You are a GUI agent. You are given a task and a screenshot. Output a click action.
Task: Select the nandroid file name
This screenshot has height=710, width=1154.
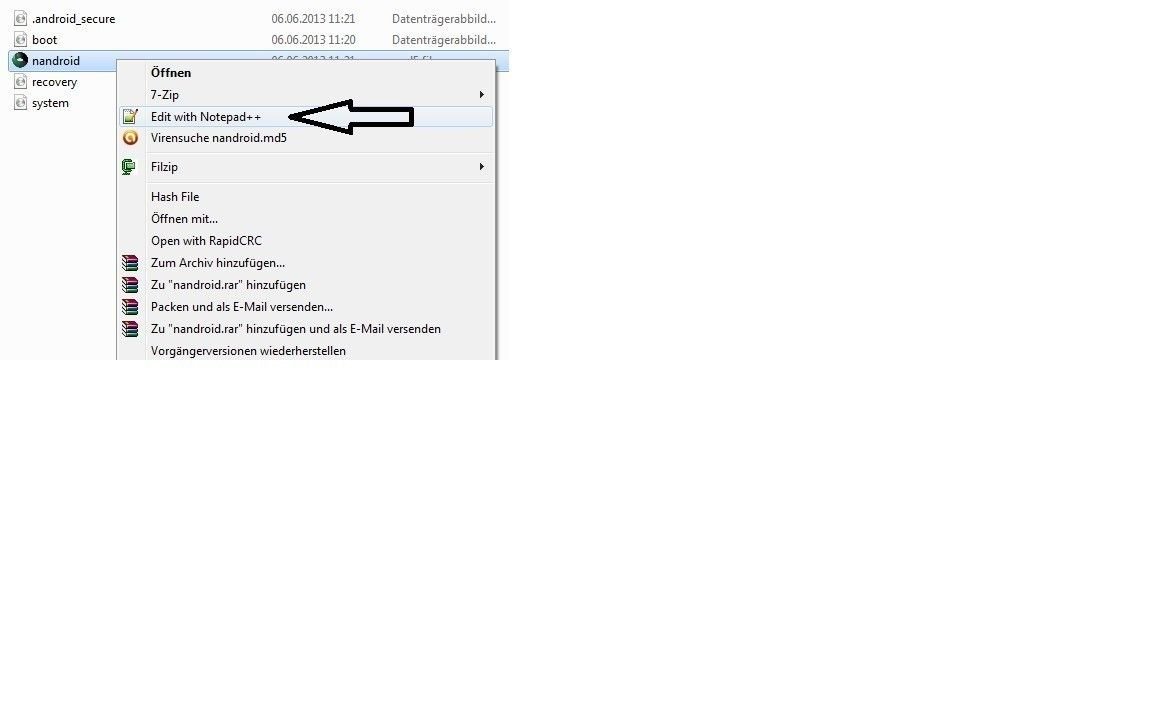(56, 61)
